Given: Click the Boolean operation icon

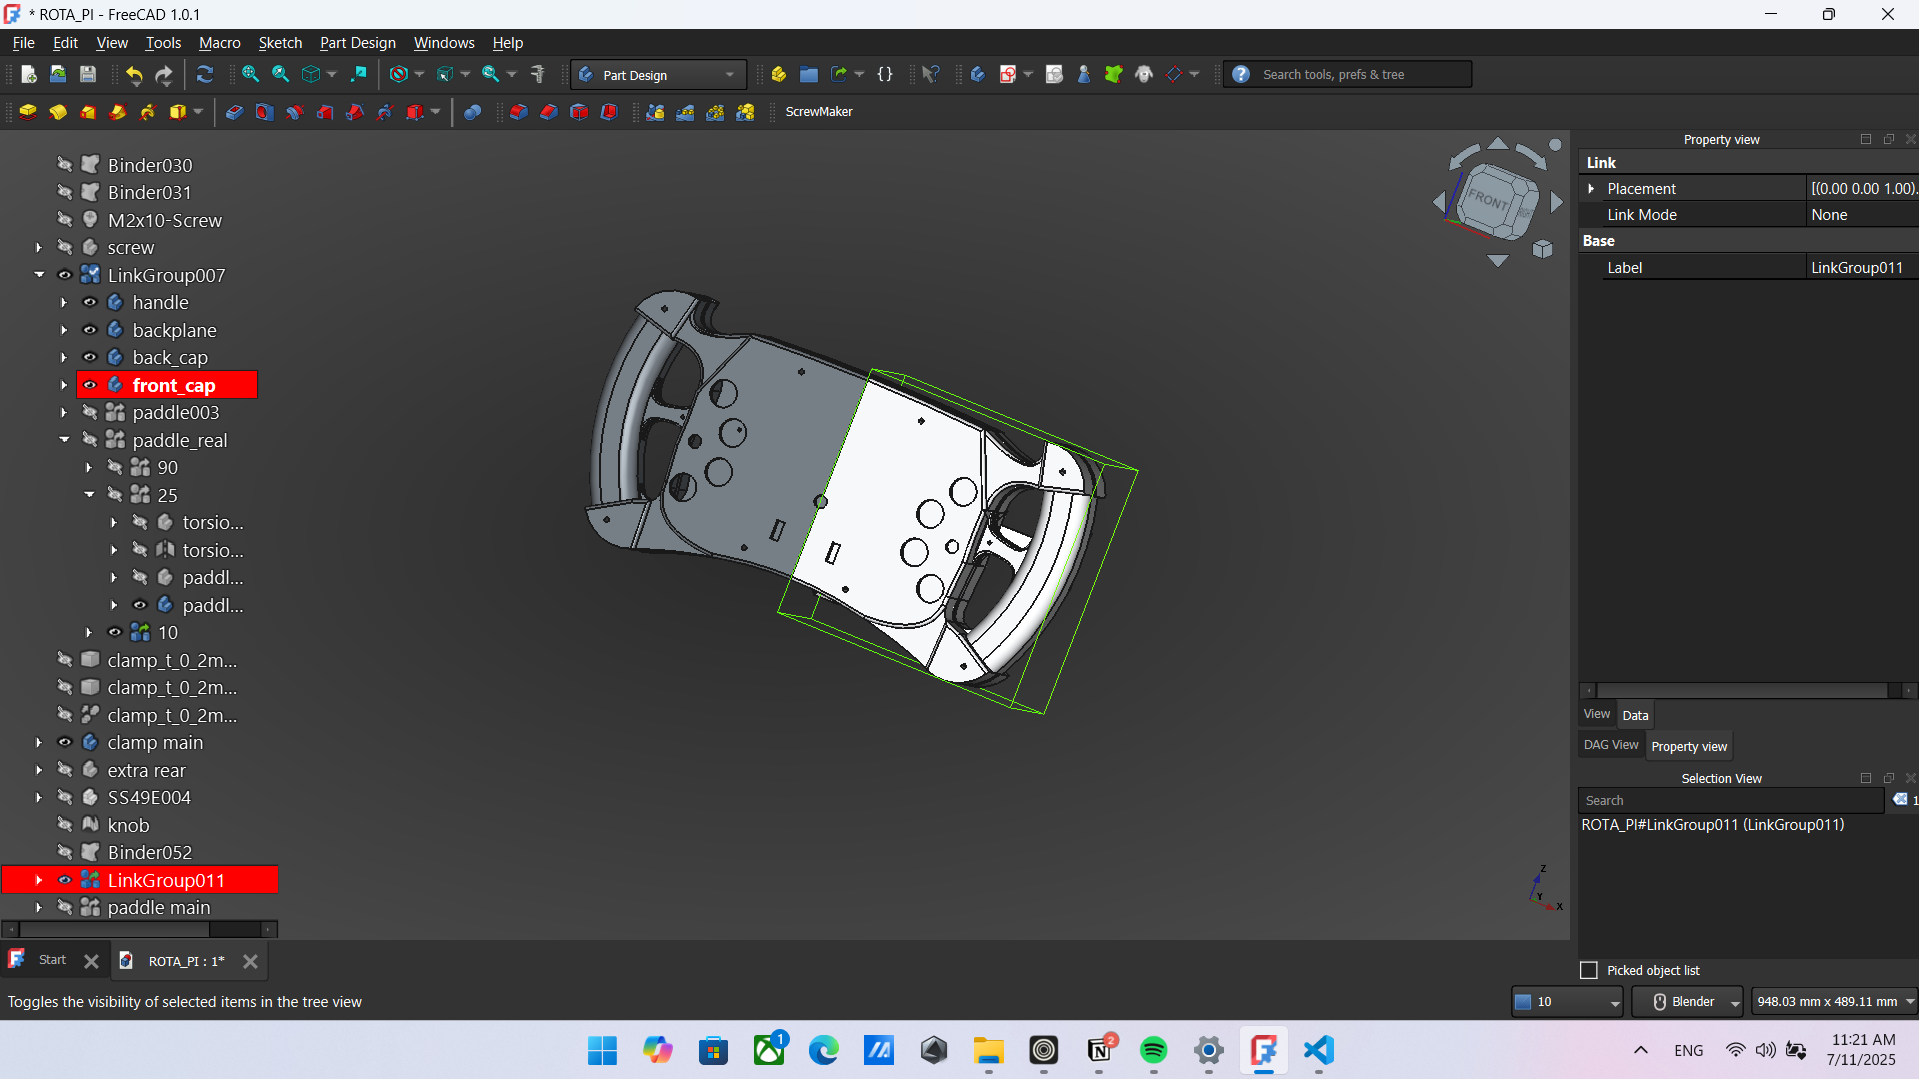Looking at the screenshot, I should click(473, 112).
